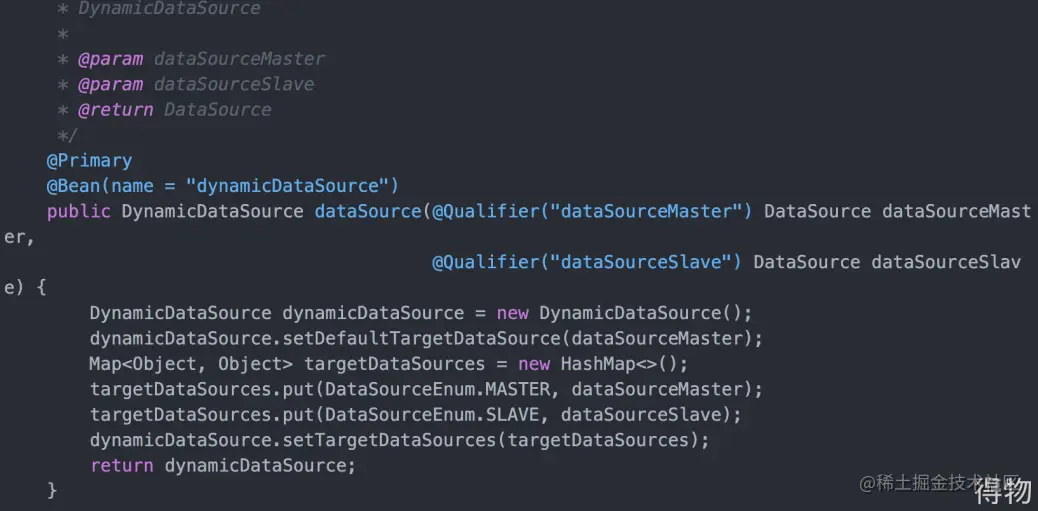Click the @Qualifier("dataSourceSlave") annotation

click(x=586, y=262)
